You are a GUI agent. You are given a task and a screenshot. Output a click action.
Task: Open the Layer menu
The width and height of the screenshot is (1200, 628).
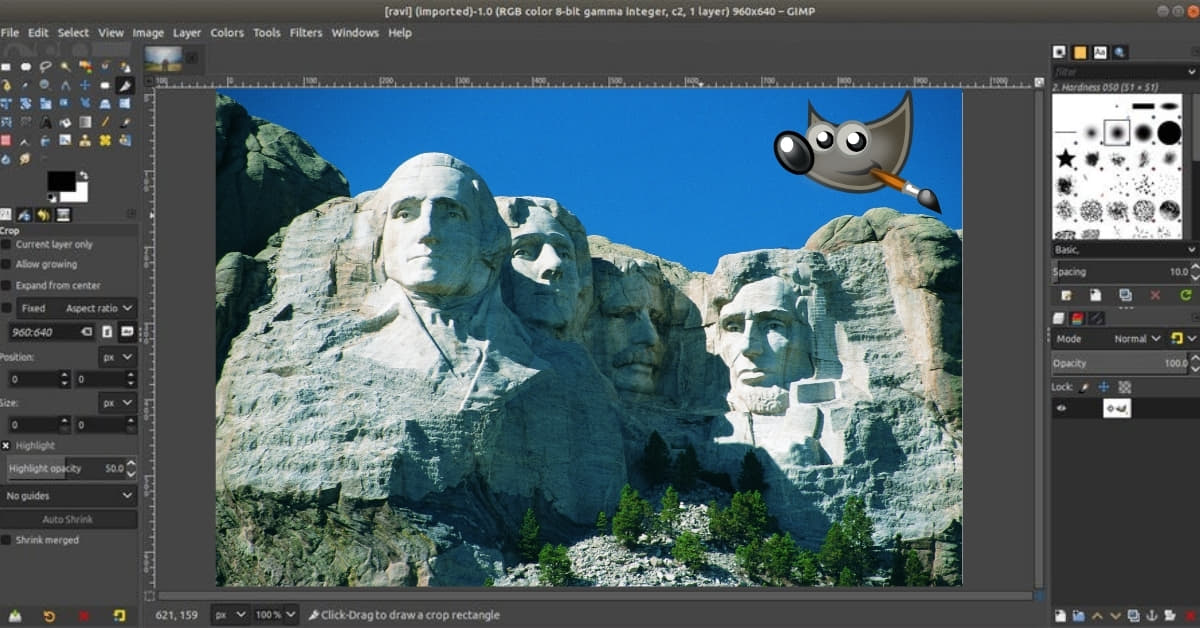tap(187, 32)
